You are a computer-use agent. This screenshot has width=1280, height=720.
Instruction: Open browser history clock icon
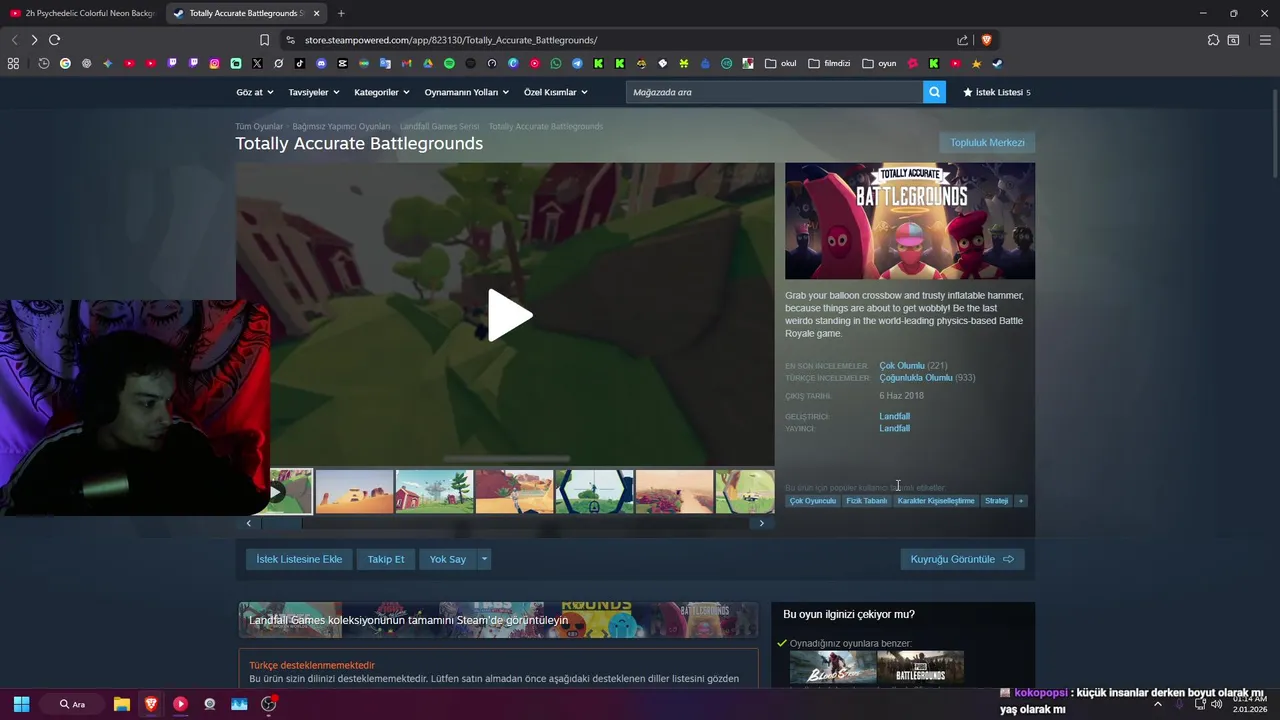coord(44,63)
